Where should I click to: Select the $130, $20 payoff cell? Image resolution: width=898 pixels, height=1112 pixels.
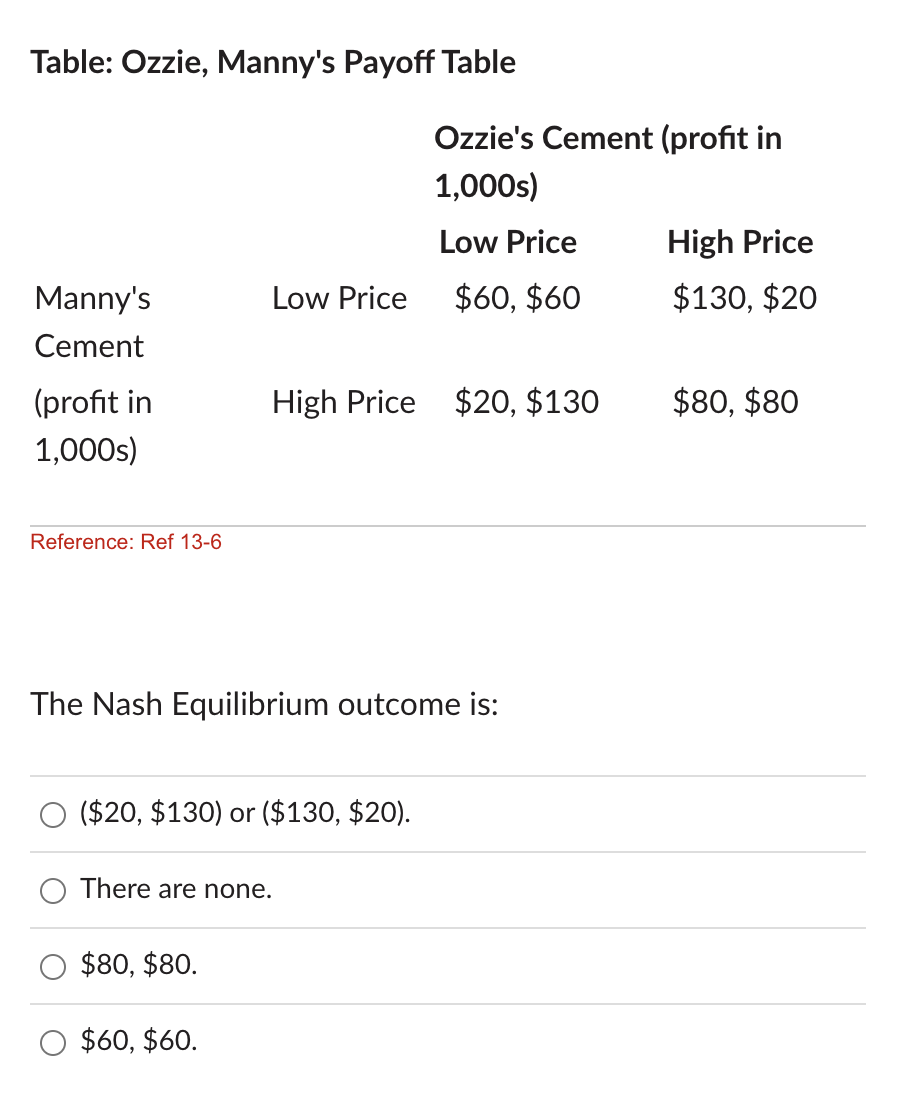(x=744, y=297)
